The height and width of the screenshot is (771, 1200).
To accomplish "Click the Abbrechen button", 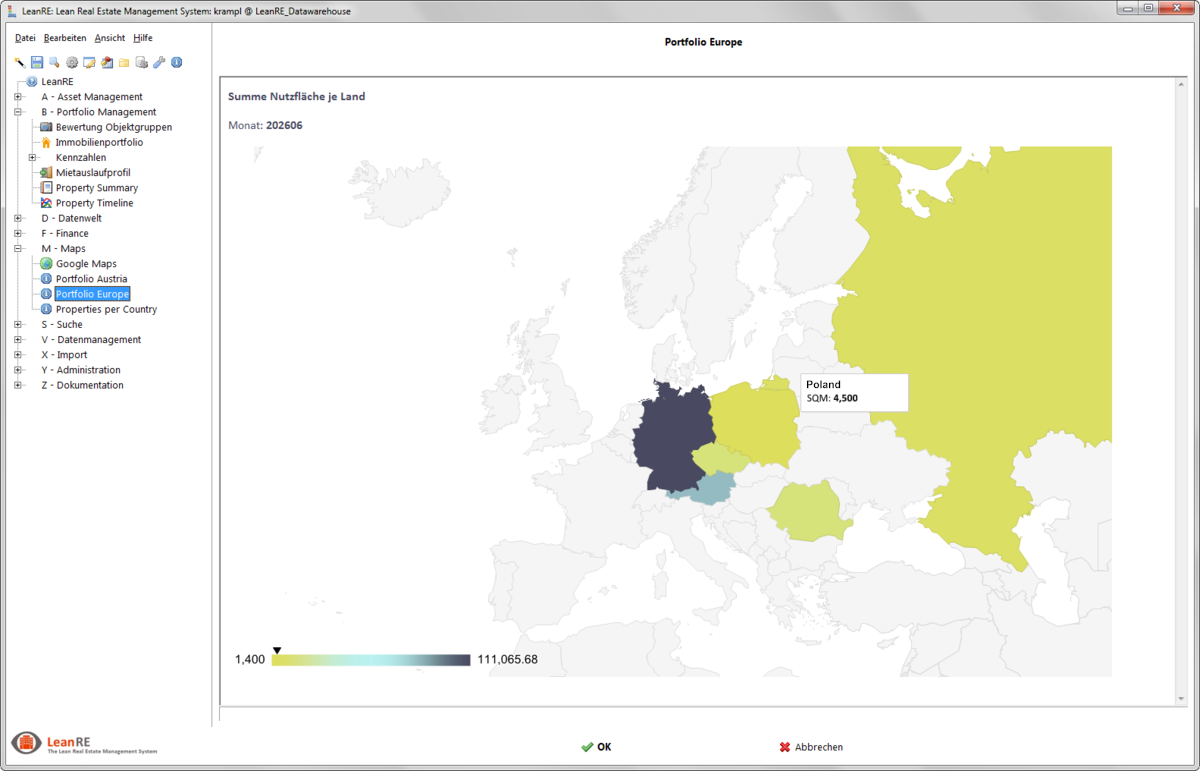I will pyautogui.click(x=811, y=747).
